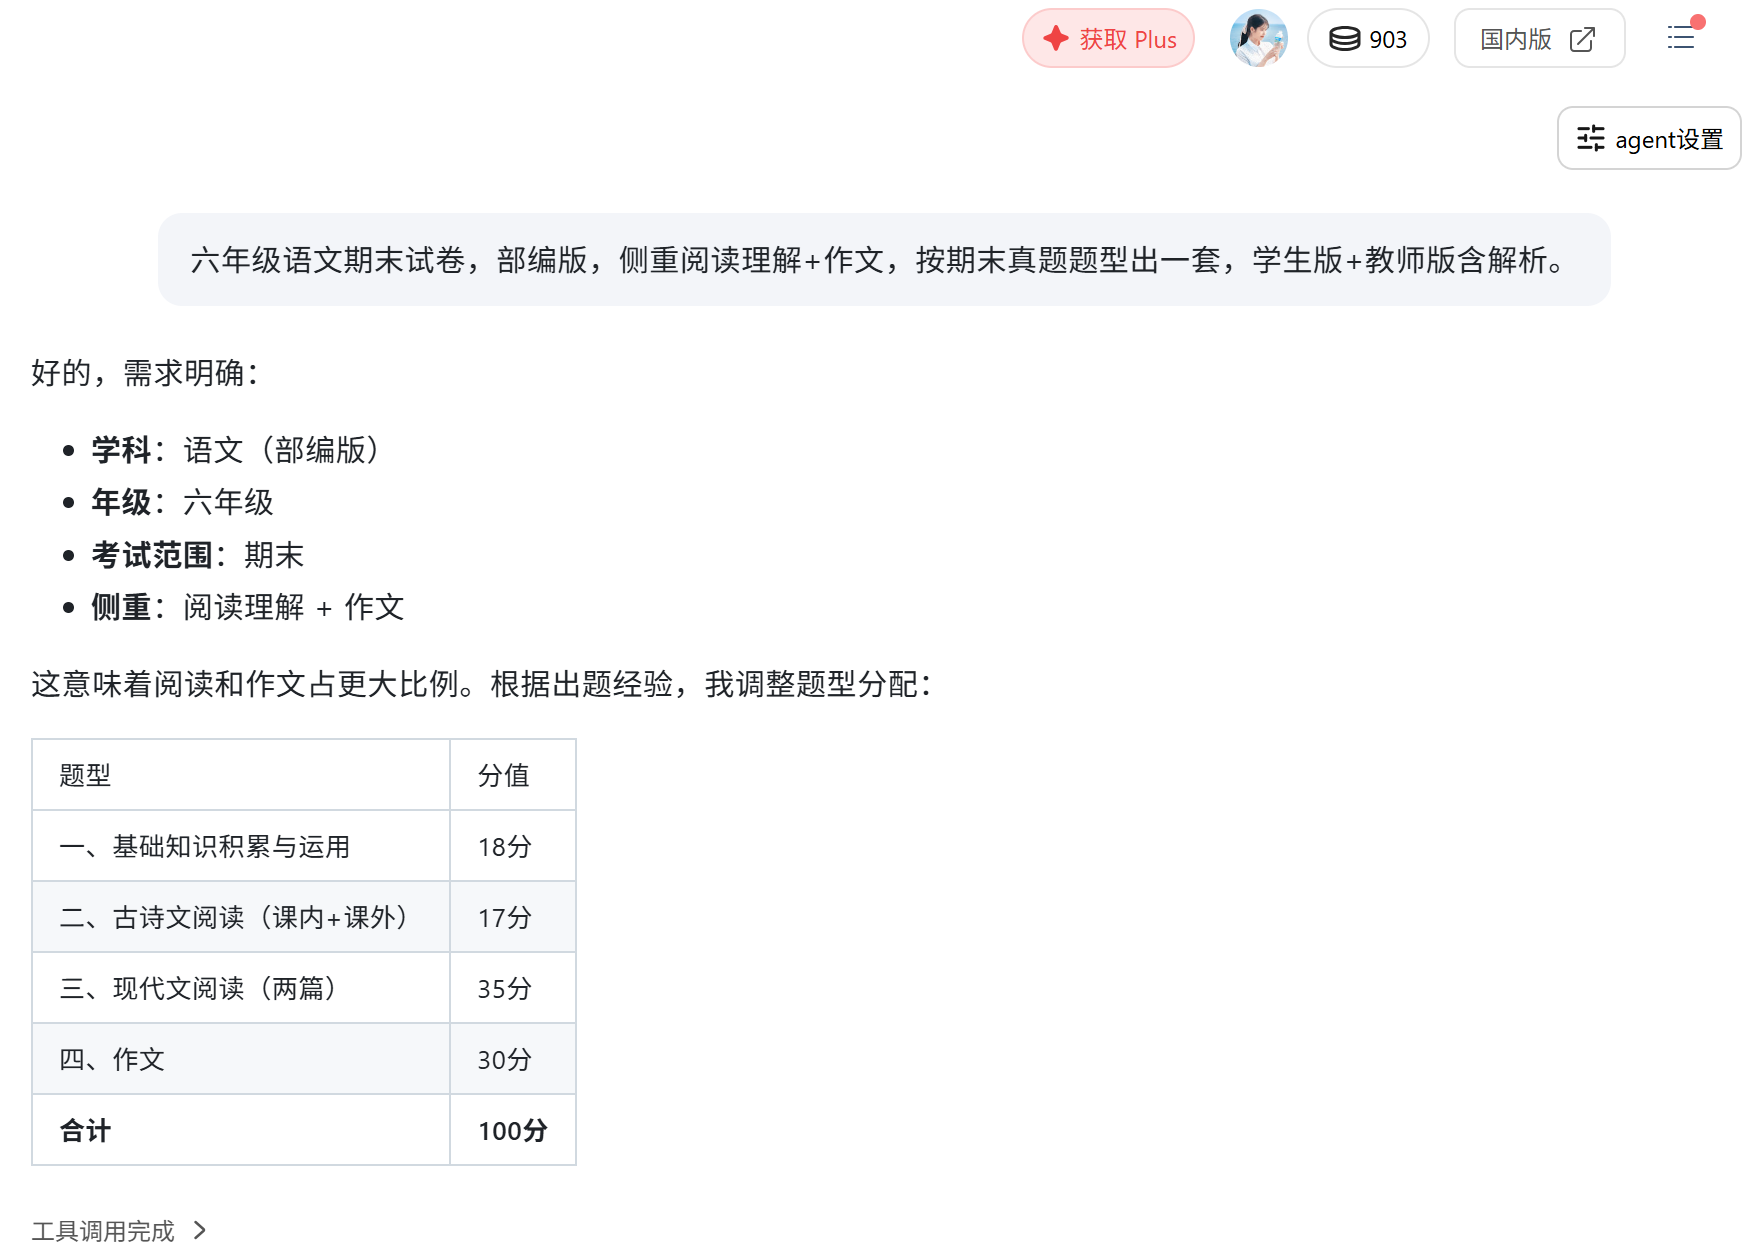Click the 获取 Plus upgrade button
1748x1258 pixels.
1108,39
